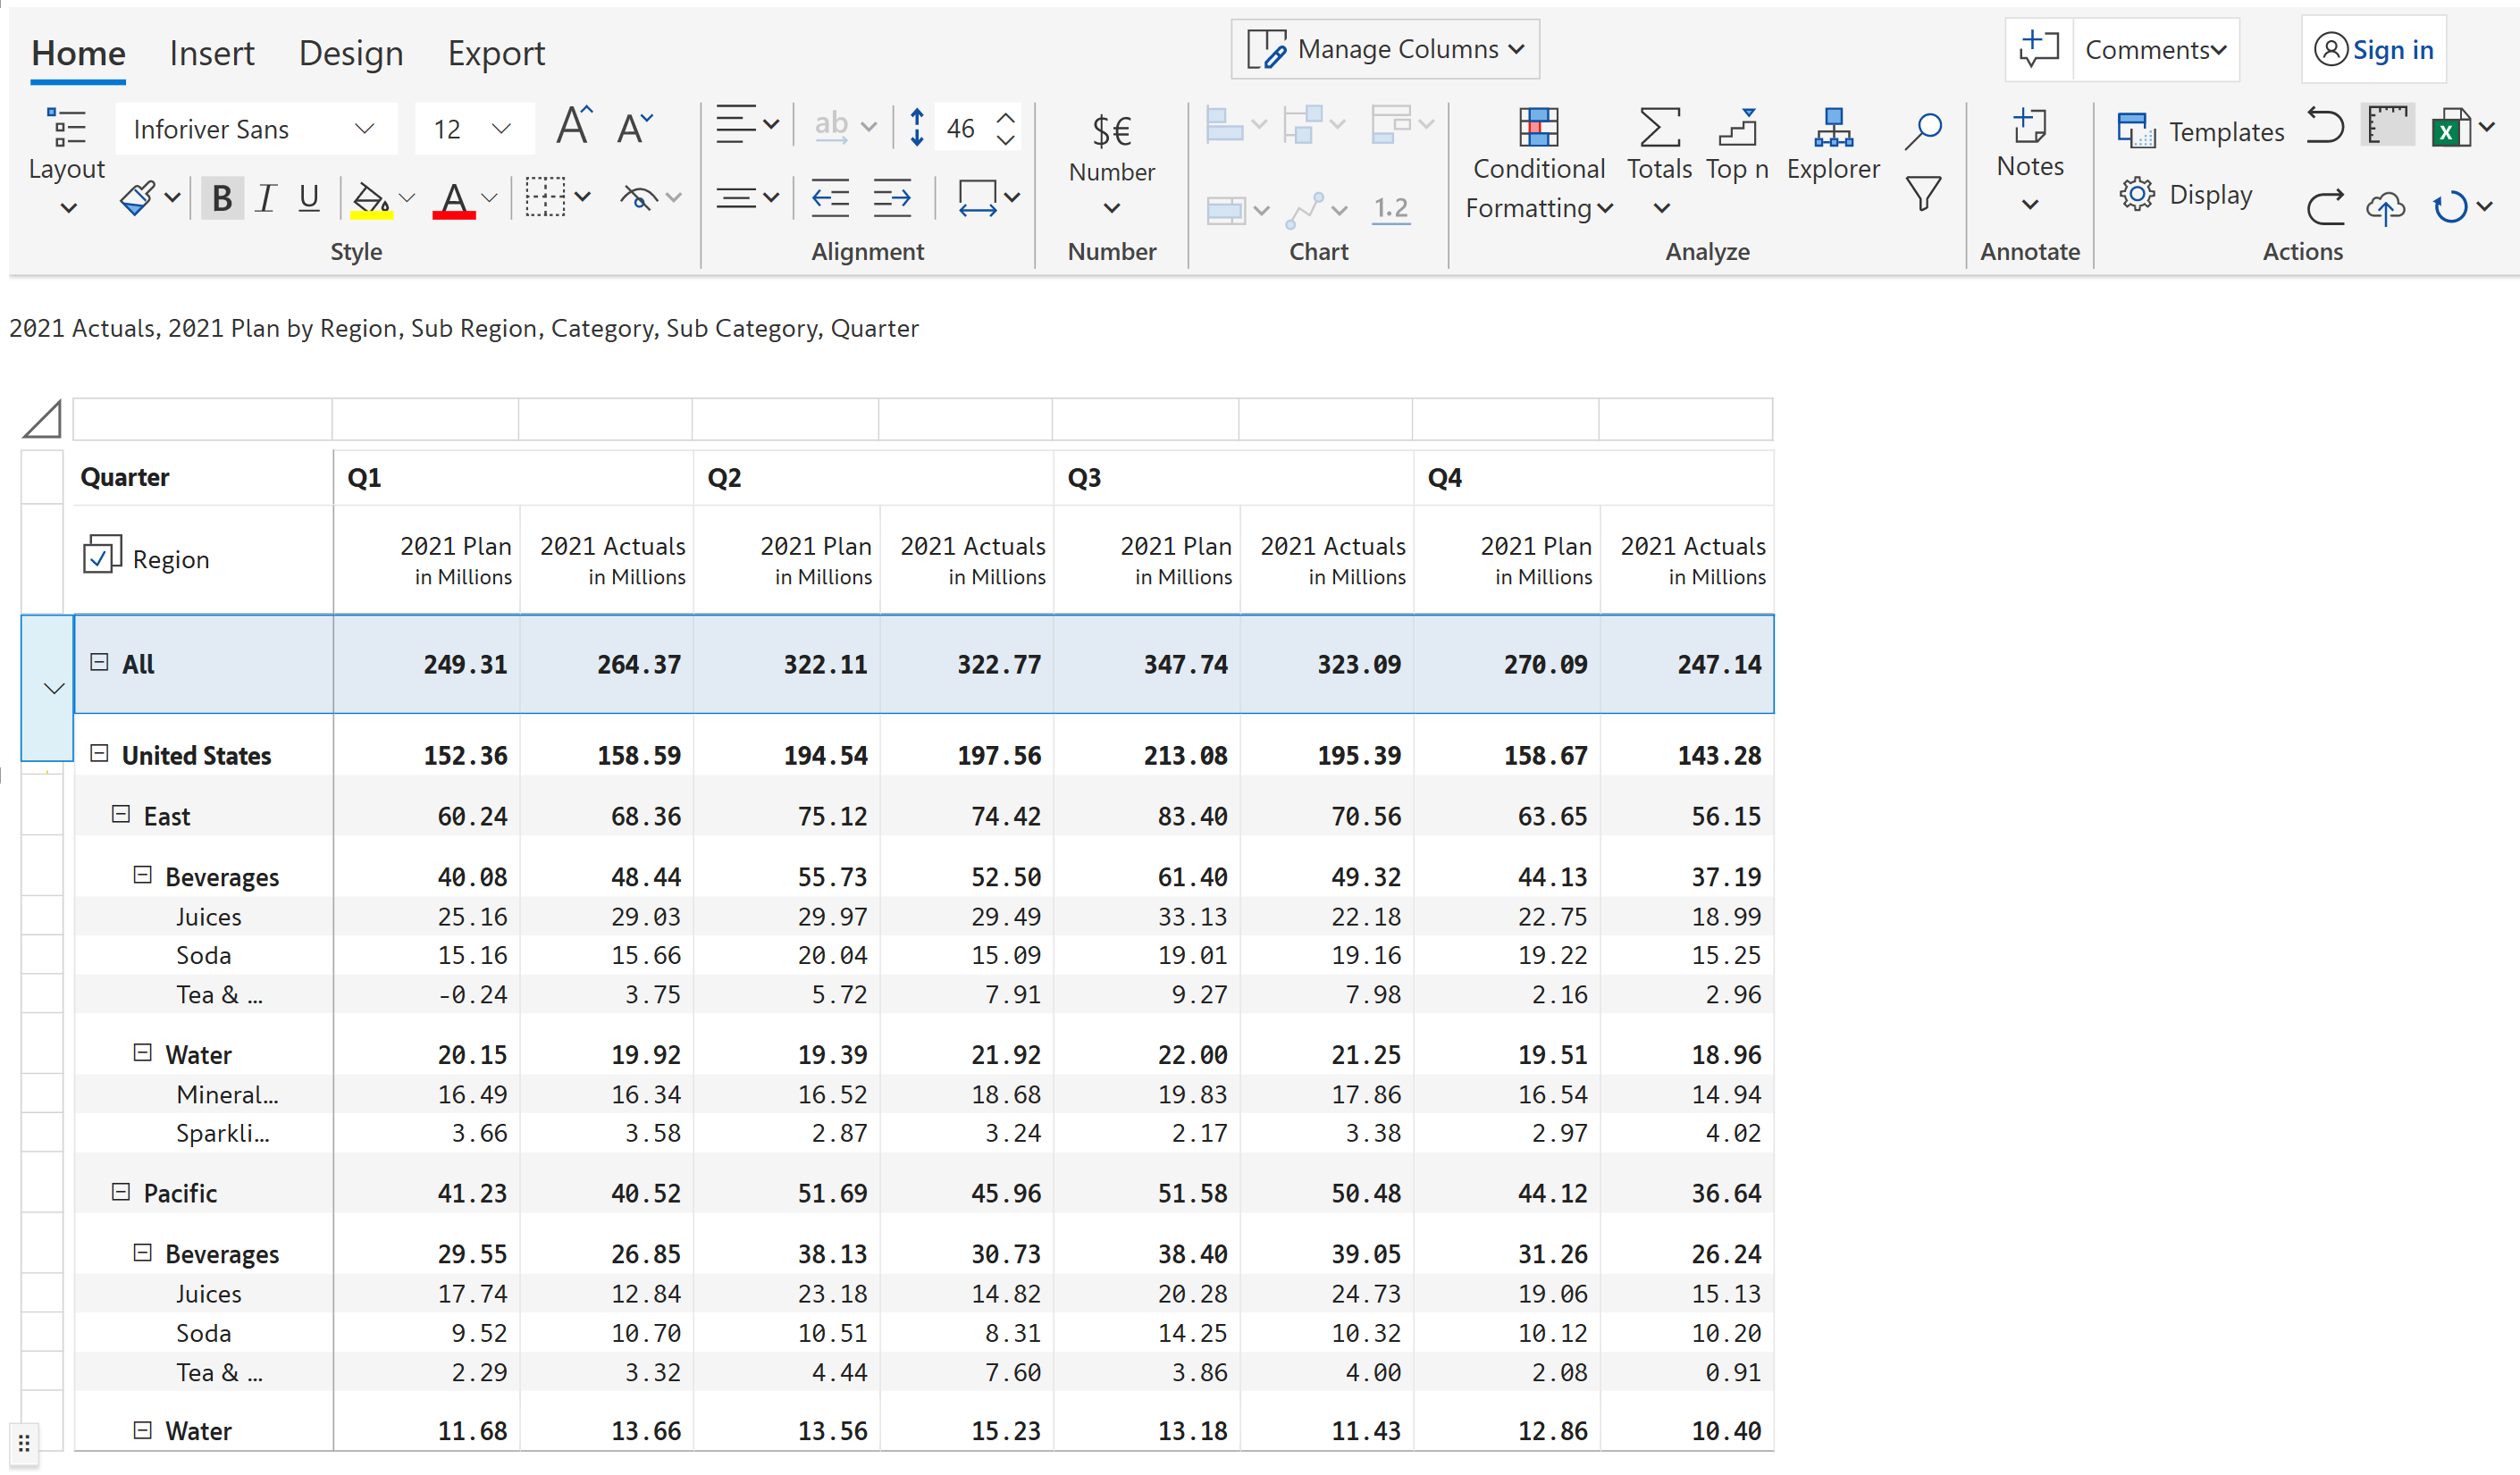Click the Undo arrow icon
Image resolution: width=2520 pixels, height=1475 pixels.
click(x=2325, y=127)
